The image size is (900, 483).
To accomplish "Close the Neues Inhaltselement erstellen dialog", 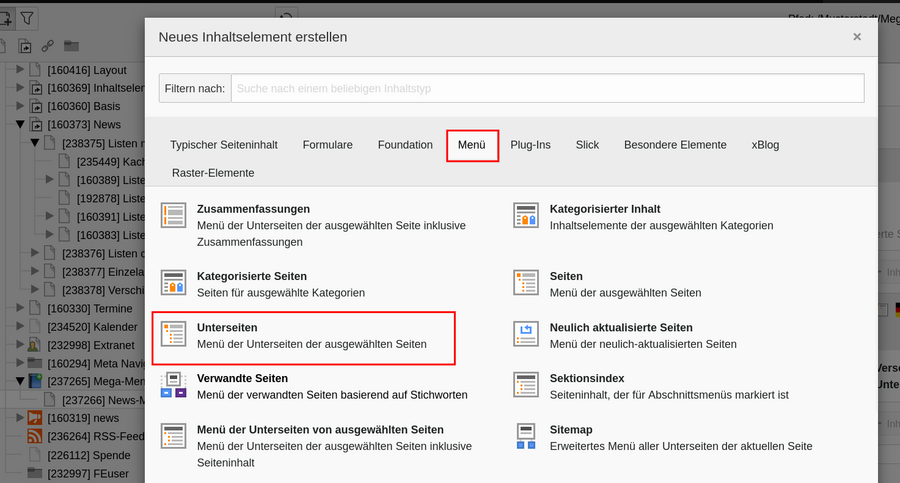I will (x=857, y=37).
